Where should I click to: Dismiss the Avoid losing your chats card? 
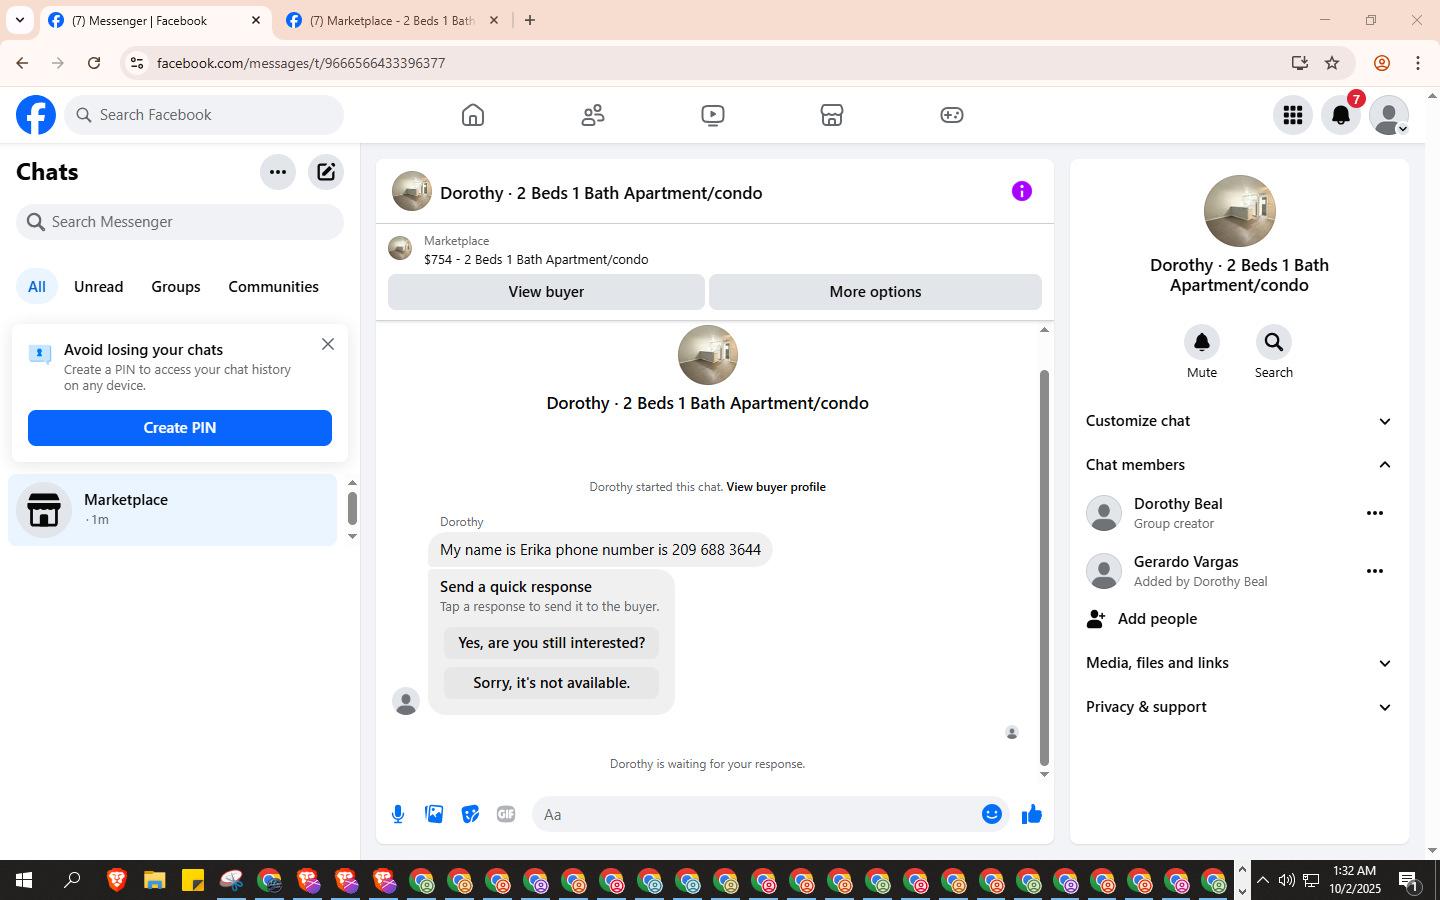(328, 344)
